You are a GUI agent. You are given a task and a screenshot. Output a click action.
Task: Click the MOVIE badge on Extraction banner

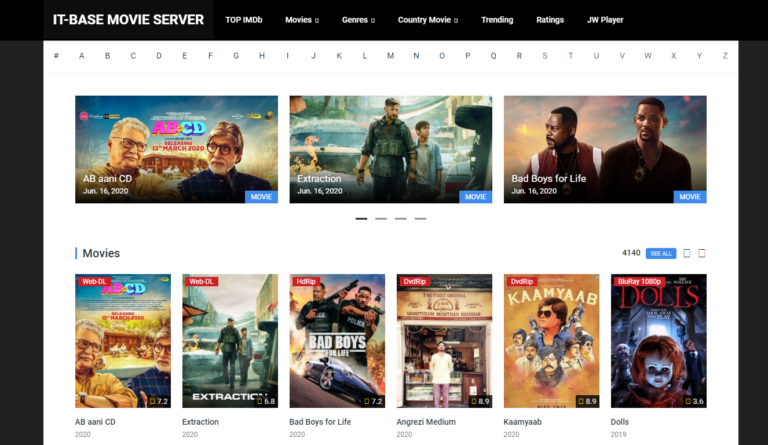coord(476,197)
